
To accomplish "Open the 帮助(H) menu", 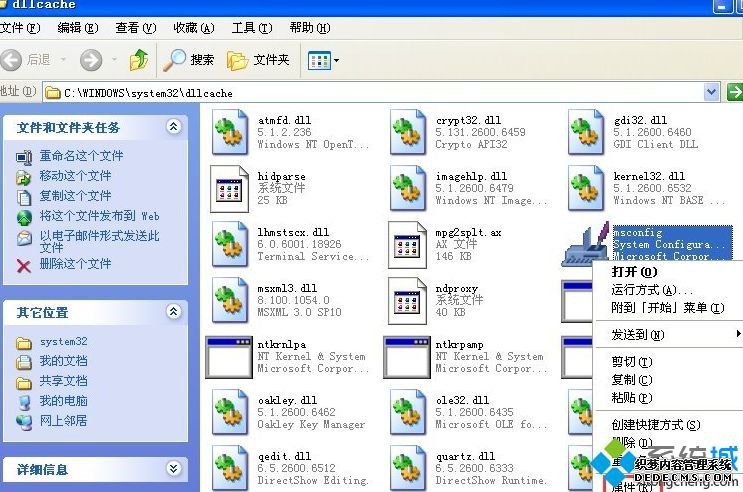I will tap(310, 28).
